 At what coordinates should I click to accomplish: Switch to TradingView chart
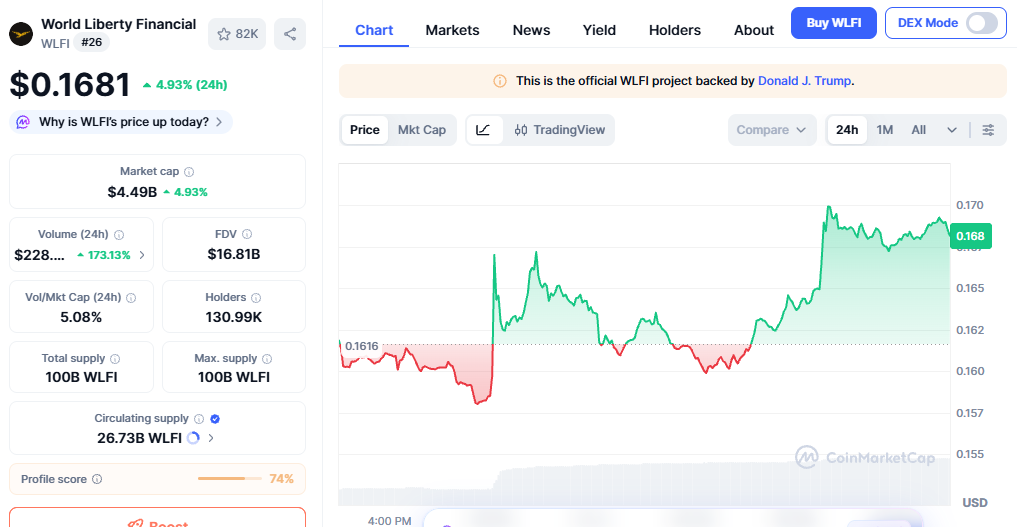pyautogui.click(x=559, y=130)
